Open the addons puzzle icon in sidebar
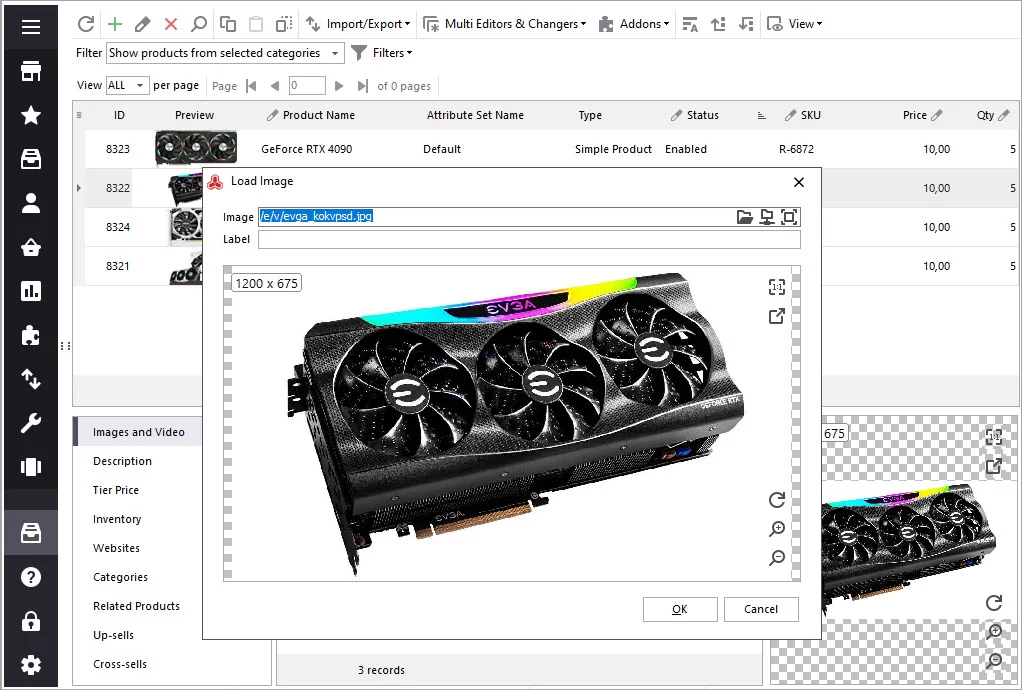1022x690 pixels. click(x=31, y=336)
